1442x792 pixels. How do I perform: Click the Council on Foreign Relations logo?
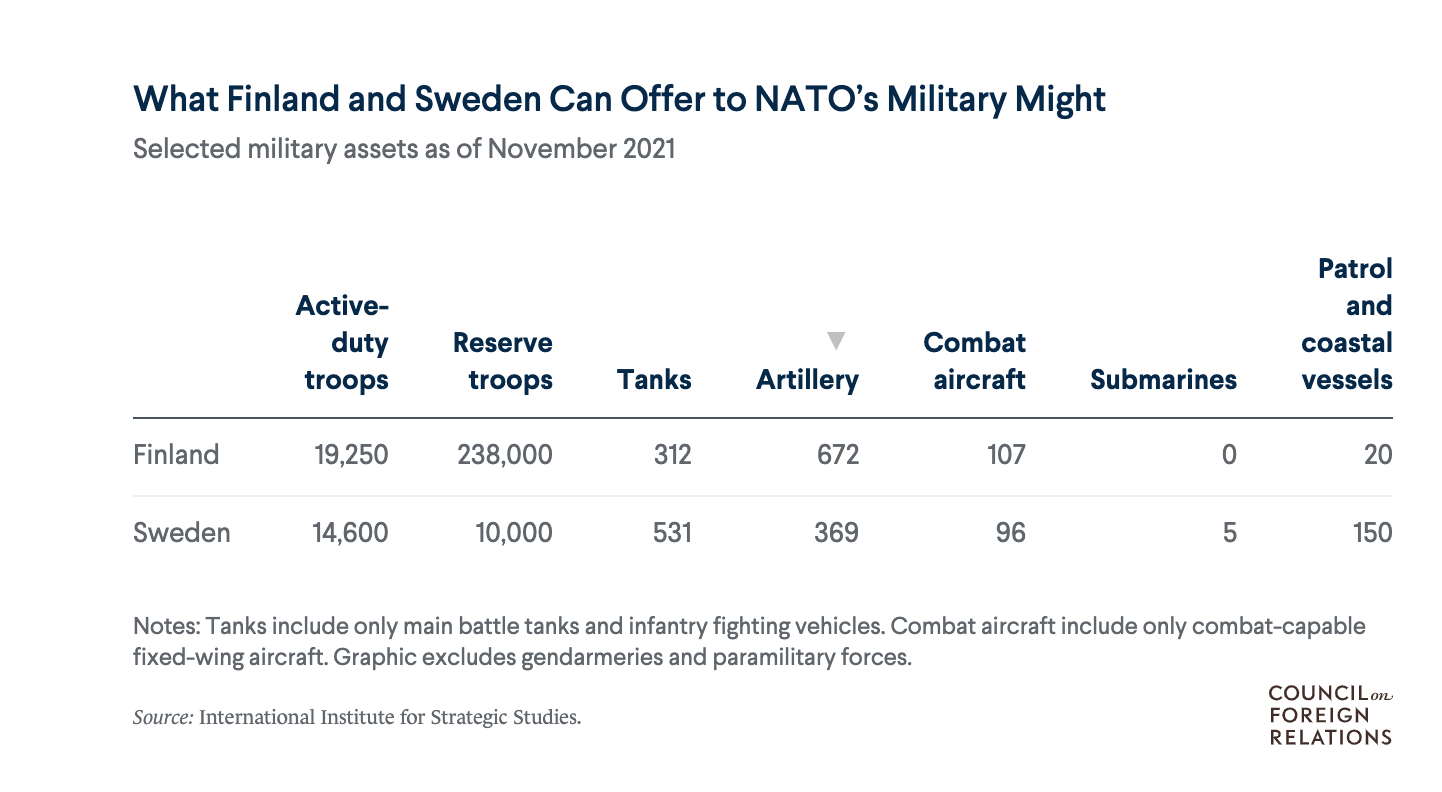pos(1330,715)
